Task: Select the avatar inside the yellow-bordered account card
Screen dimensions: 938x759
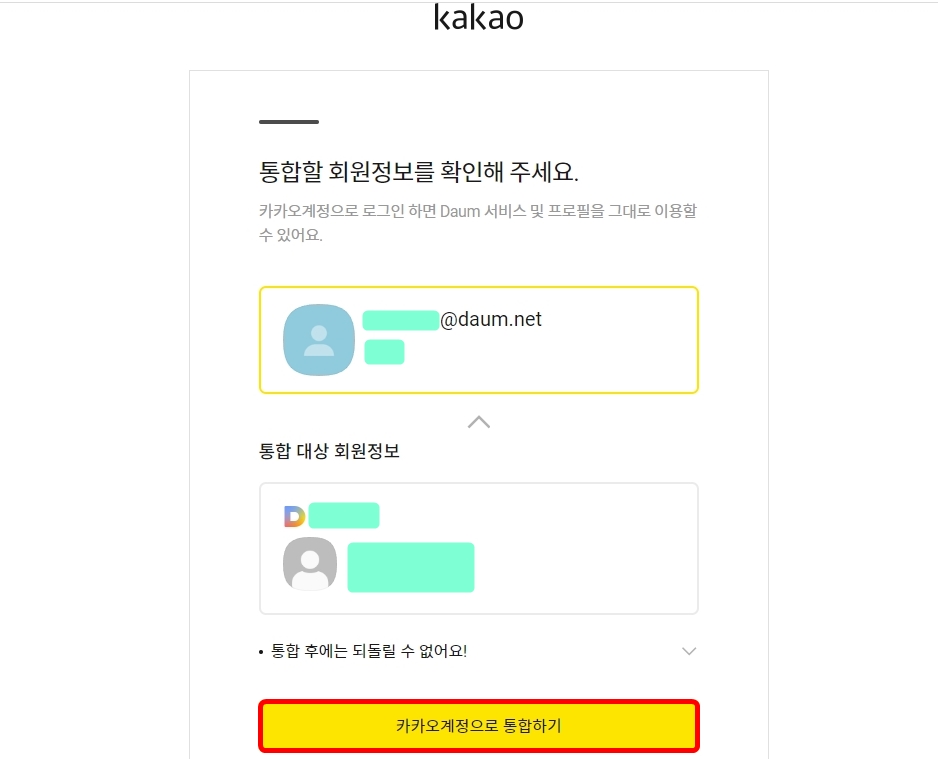Action: 319,339
